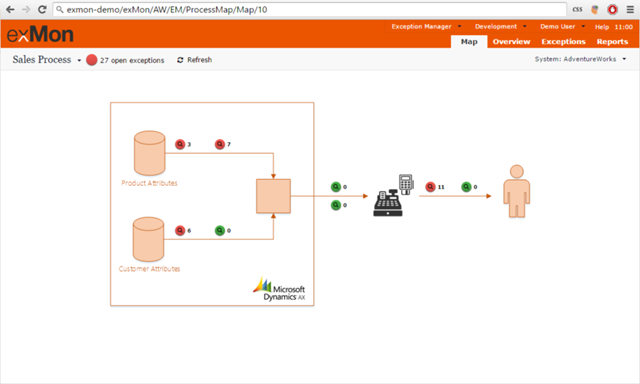The width and height of the screenshot is (640, 384).
Task: Go back with browser back arrow
Action: coord(10,9)
